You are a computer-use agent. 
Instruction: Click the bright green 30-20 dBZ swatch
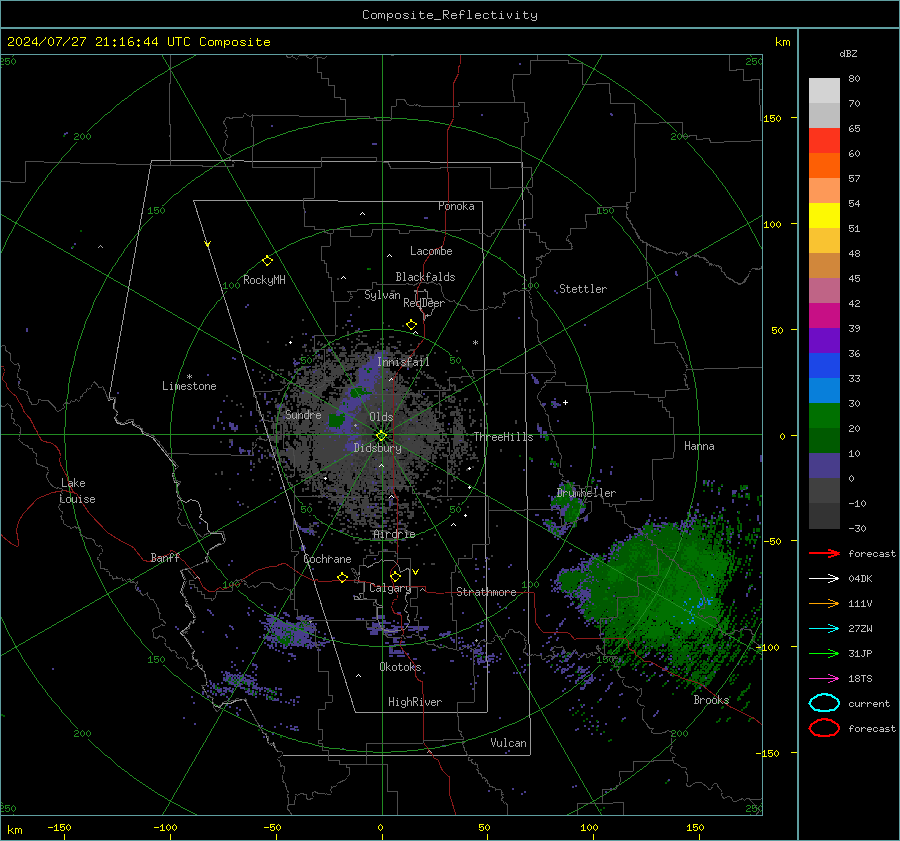click(824, 416)
